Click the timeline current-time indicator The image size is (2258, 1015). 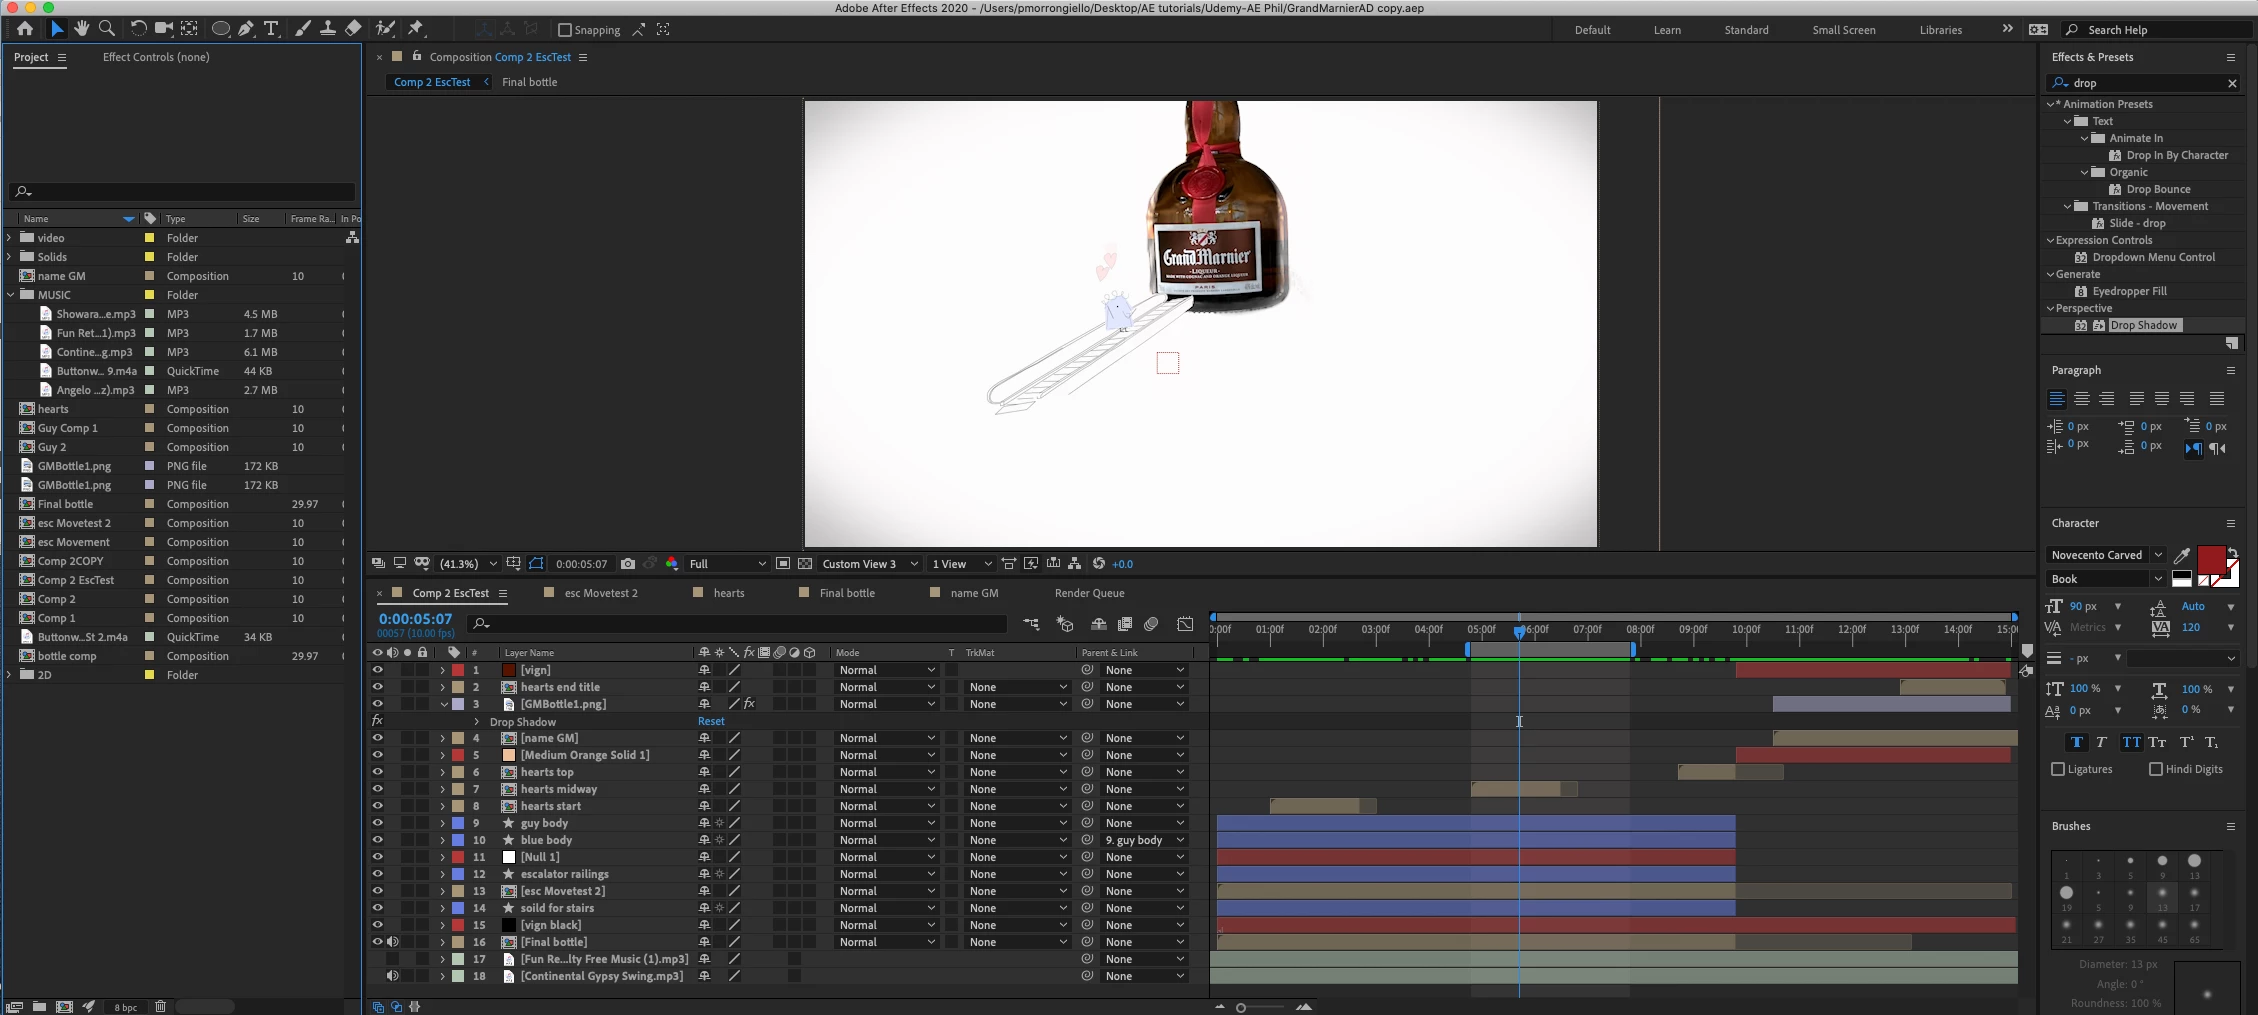[x=1519, y=631]
